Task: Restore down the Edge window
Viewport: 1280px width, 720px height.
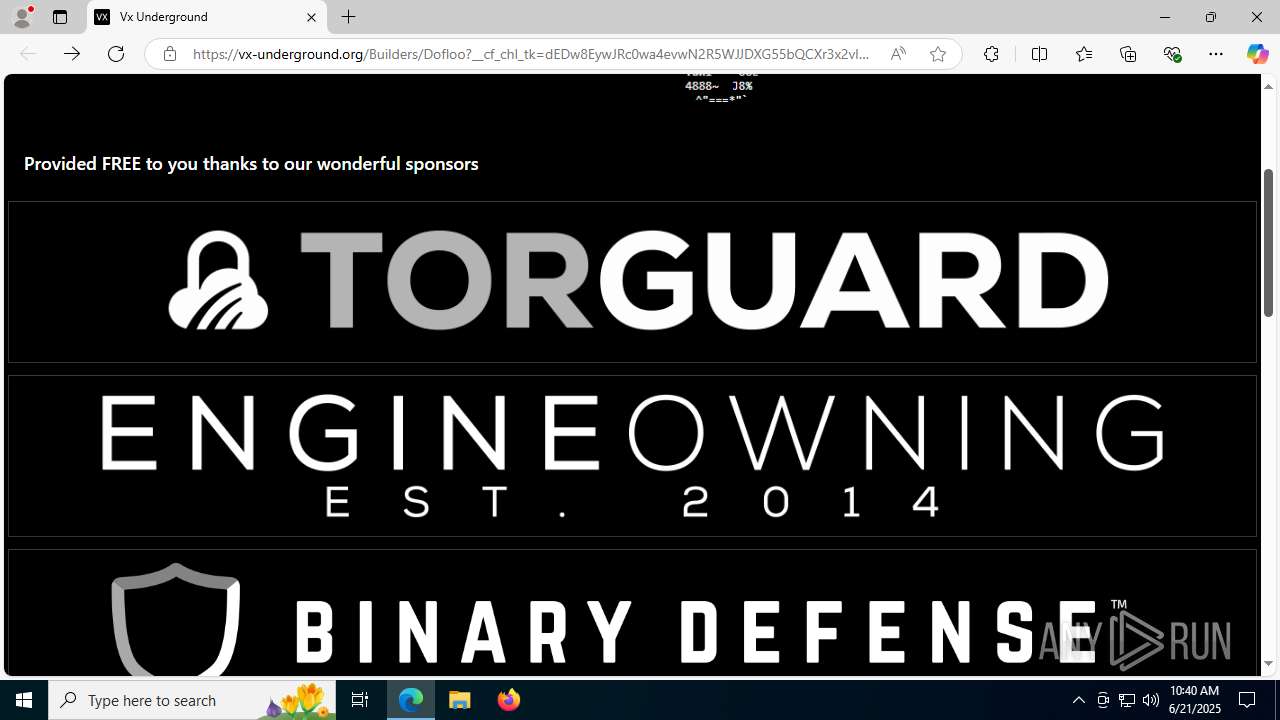Action: point(1211,17)
